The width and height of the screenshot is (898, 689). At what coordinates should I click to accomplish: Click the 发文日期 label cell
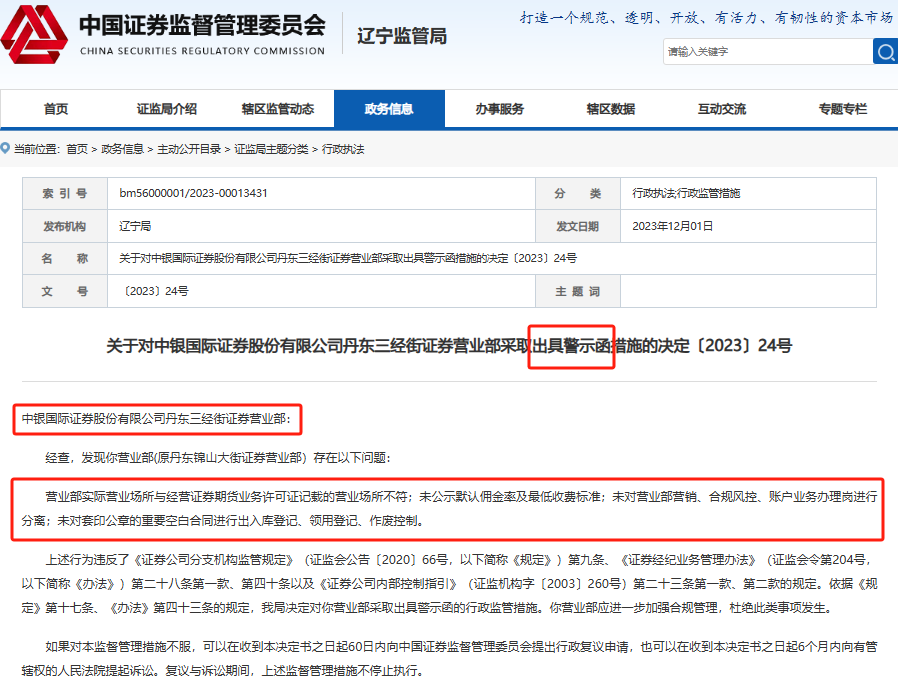(577, 226)
